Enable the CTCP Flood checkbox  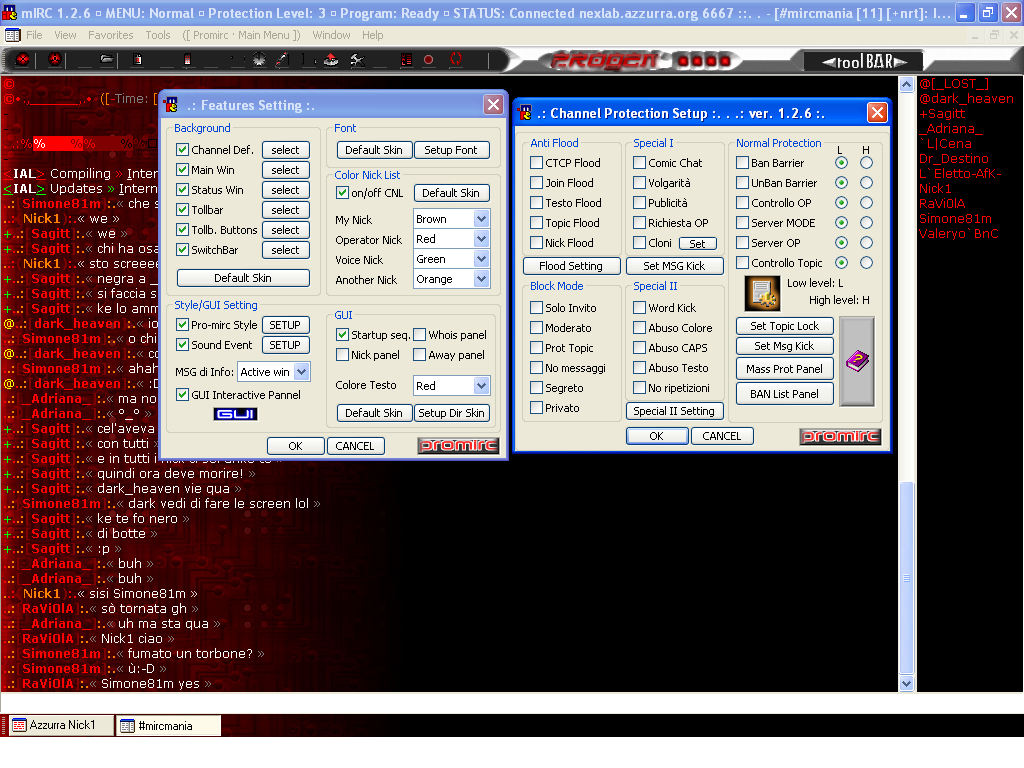pyautogui.click(x=537, y=163)
